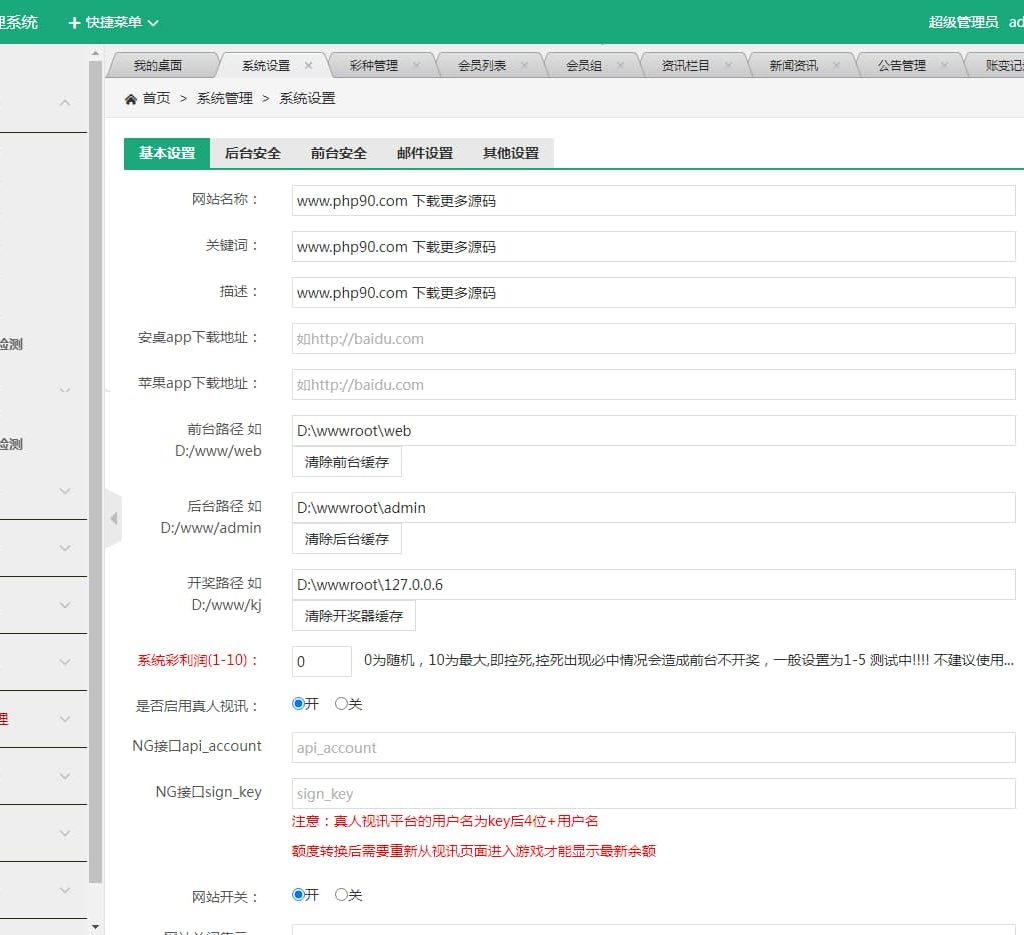
Task: Select 关 radio for 网站开关
Action: [x=341, y=895]
